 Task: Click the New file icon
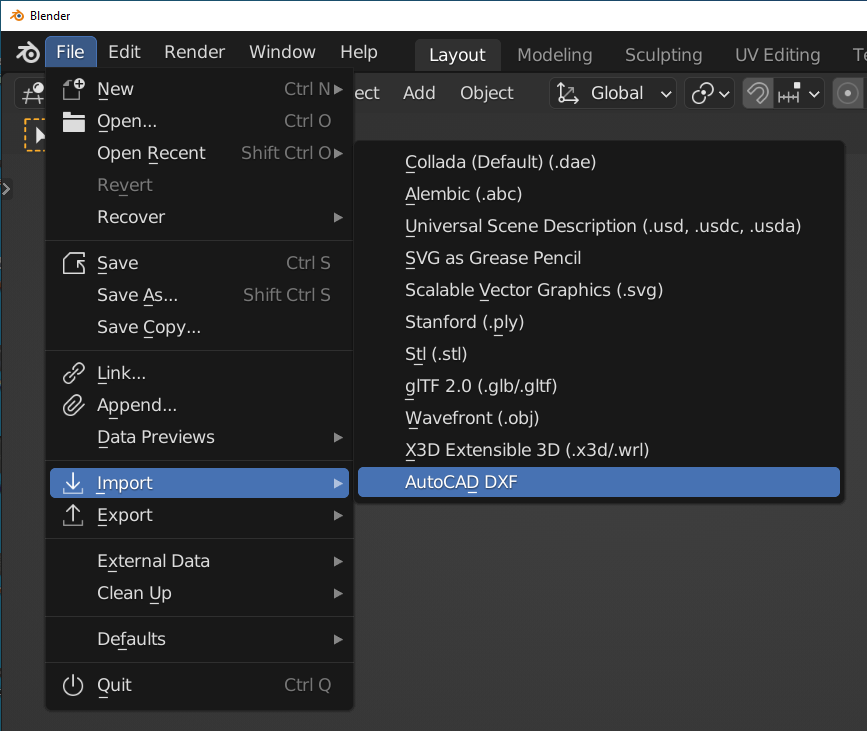[73, 89]
